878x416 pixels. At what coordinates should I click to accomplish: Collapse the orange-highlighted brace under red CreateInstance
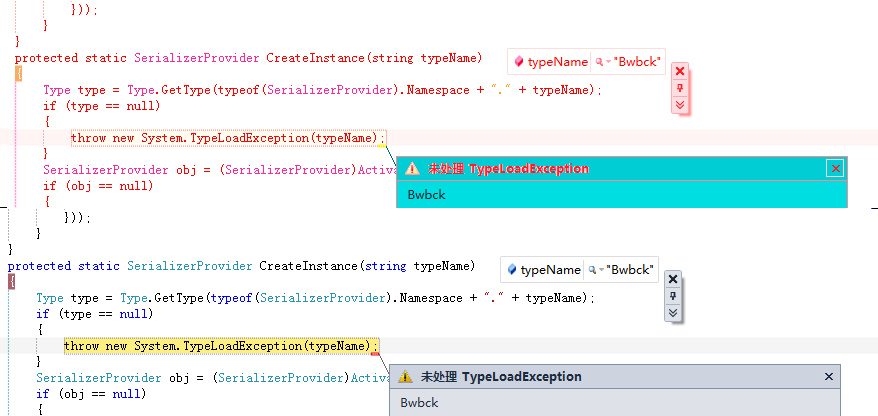tap(18, 74)
